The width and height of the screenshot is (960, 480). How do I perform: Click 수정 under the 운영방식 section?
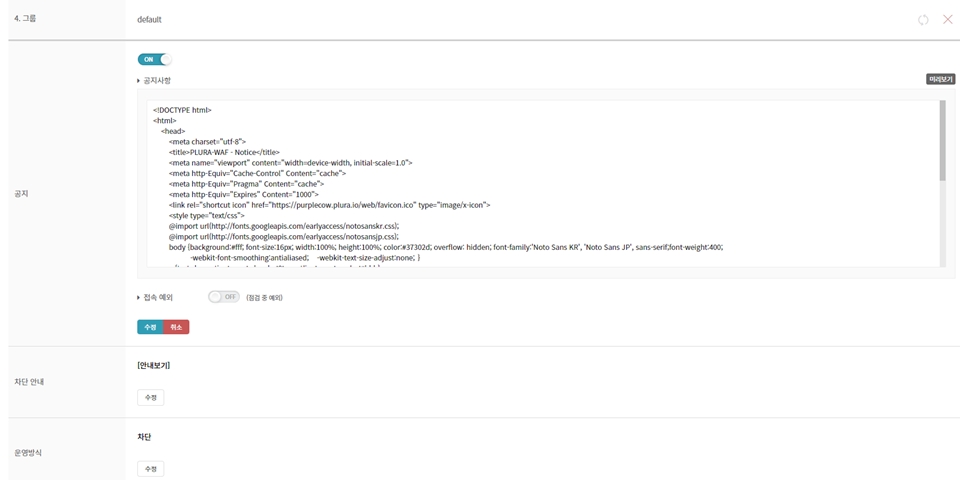[150, 469]
